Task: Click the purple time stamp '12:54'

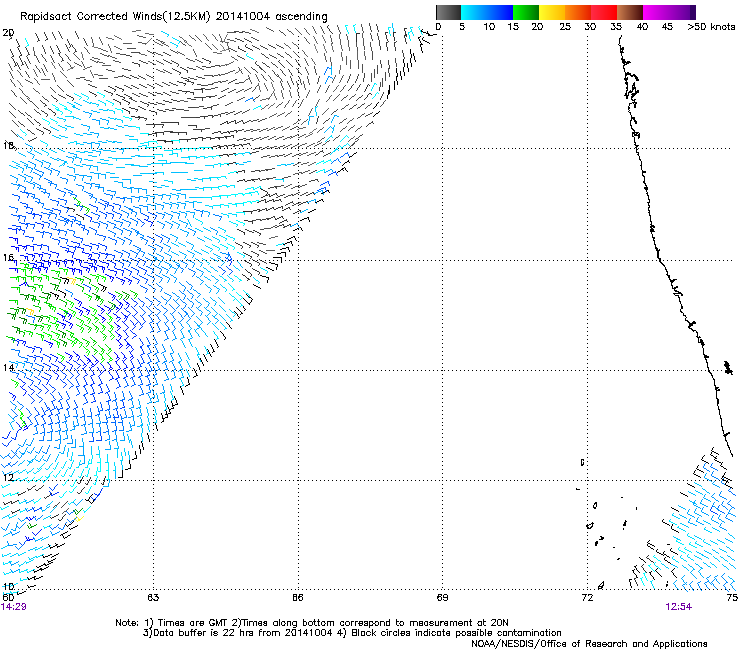Action: pyautogui.click(x=679, y=607)
